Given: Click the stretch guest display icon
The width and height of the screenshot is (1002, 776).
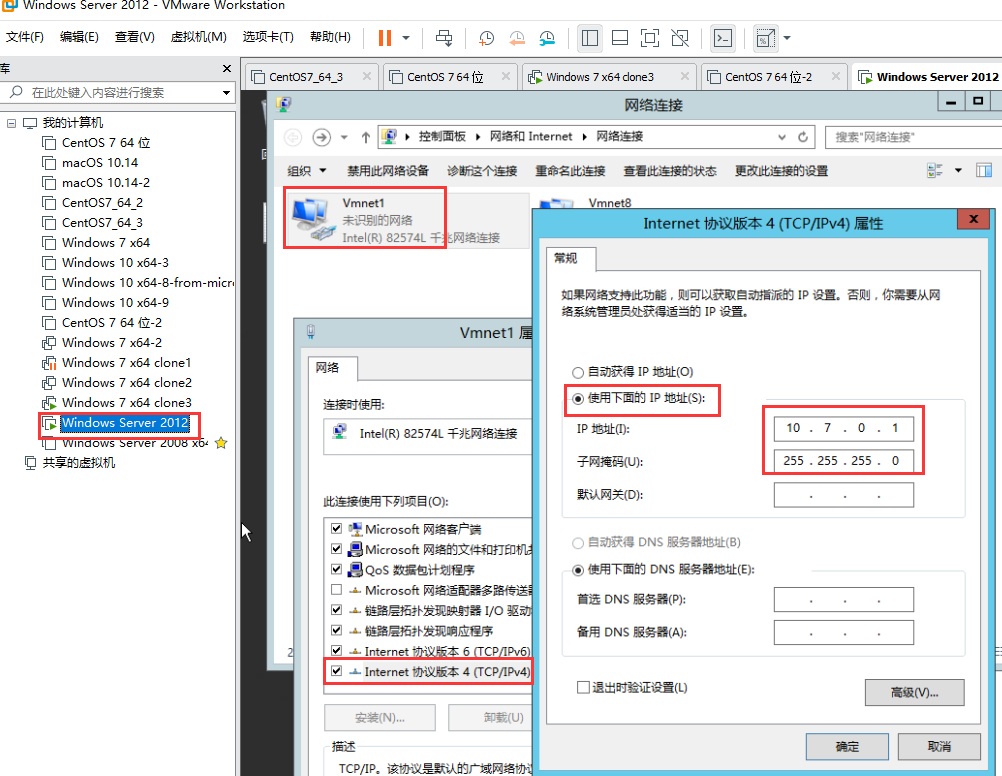Looking at the screenshot, I should (x=765, y=38).
